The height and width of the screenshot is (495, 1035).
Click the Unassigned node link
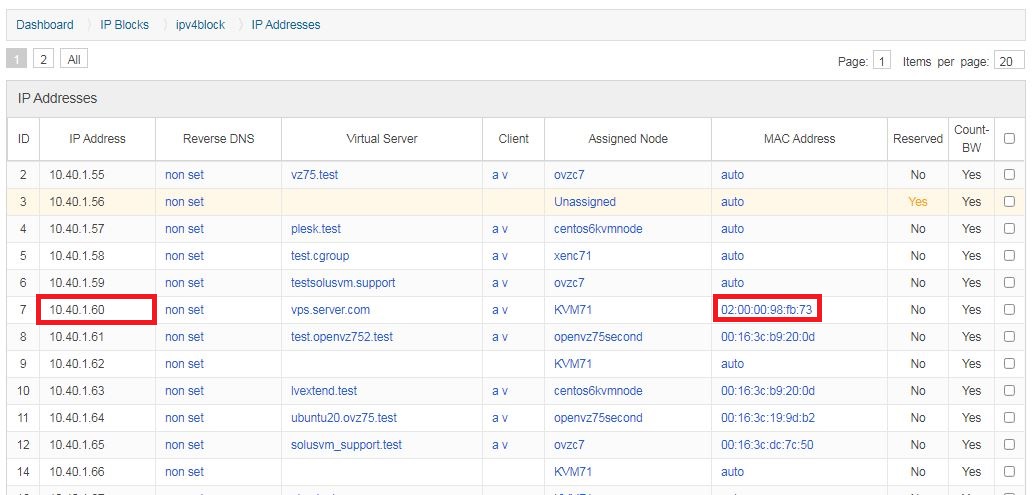point(585,202)
